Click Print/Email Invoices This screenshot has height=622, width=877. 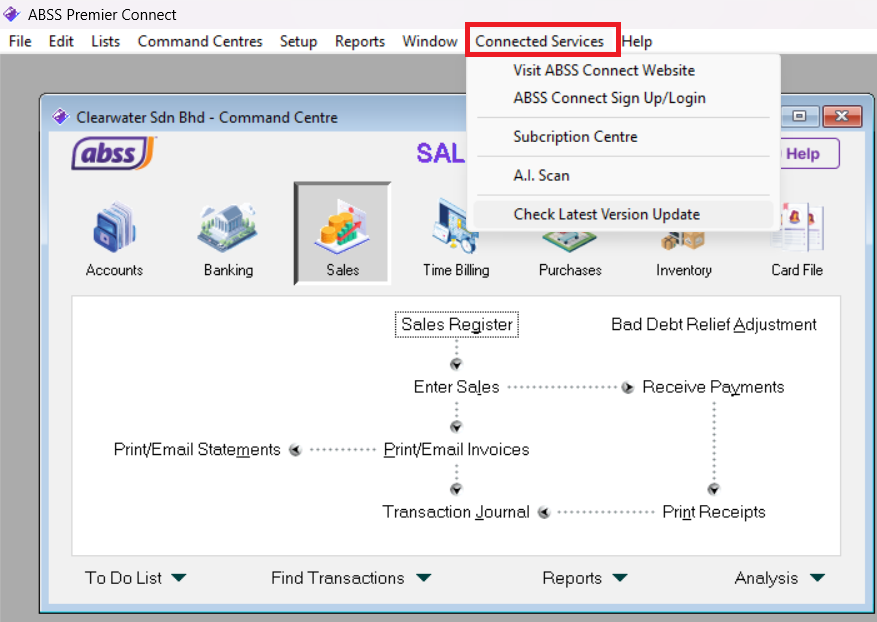pos(457,449)
